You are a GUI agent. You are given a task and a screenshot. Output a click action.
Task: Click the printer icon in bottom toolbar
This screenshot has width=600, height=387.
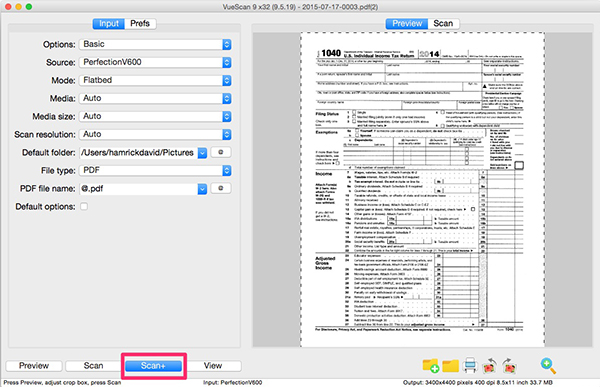[x=470, y=366]
